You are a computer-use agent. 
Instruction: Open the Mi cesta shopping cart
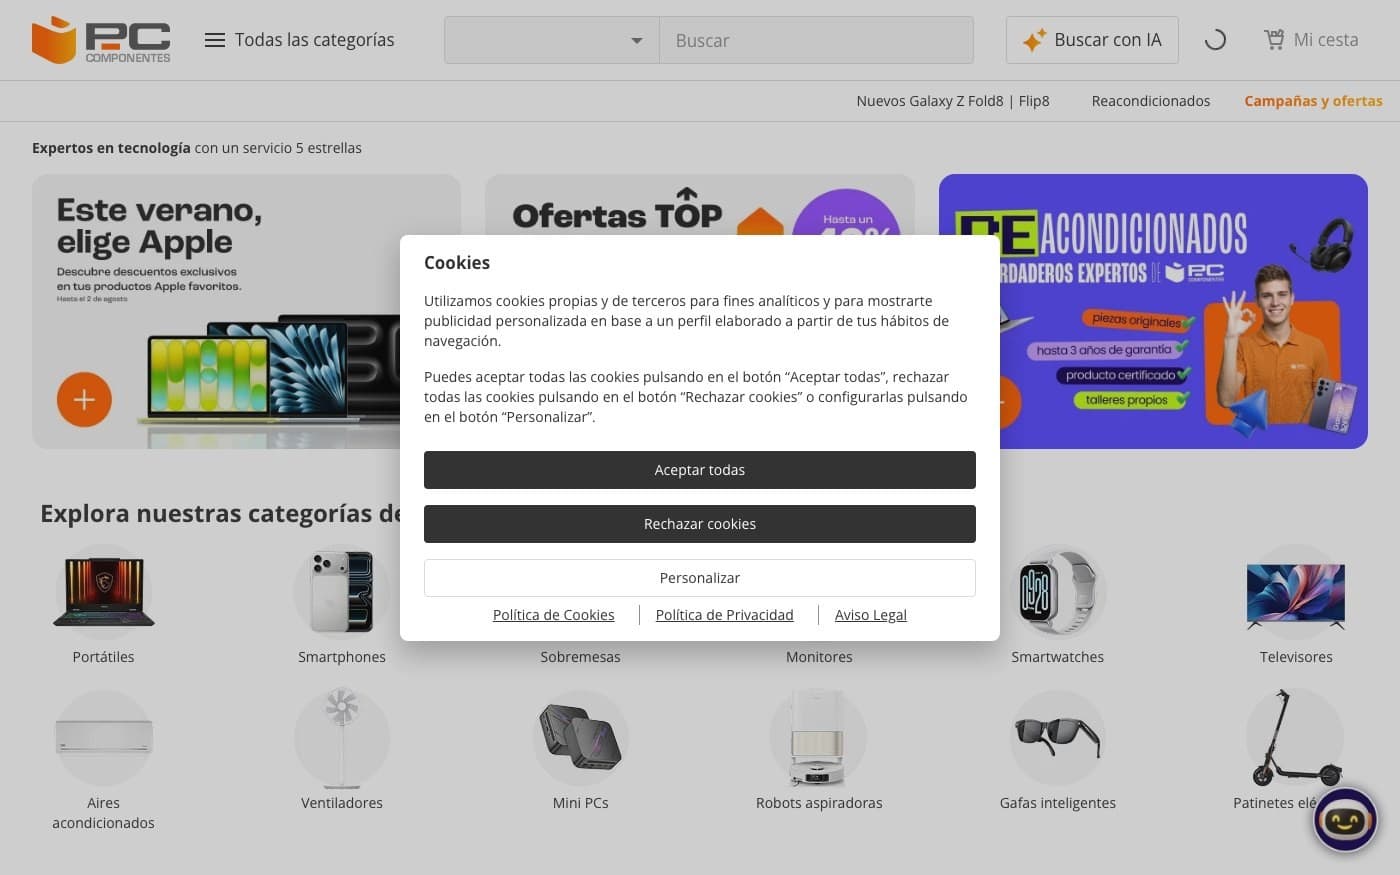[1311, 40]
